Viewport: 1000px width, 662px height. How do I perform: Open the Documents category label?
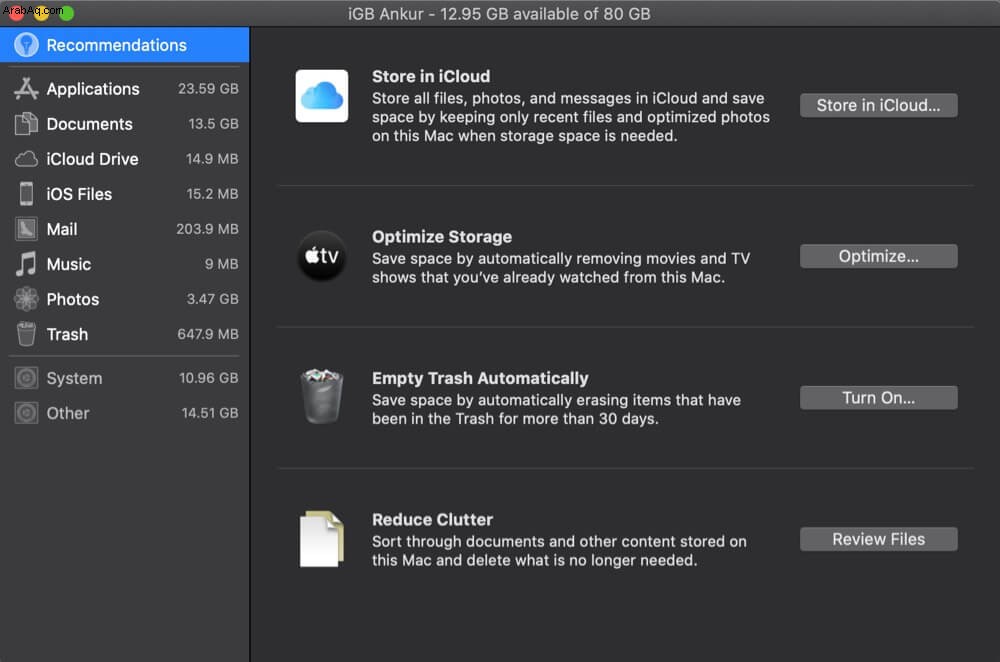click(89, 124)
